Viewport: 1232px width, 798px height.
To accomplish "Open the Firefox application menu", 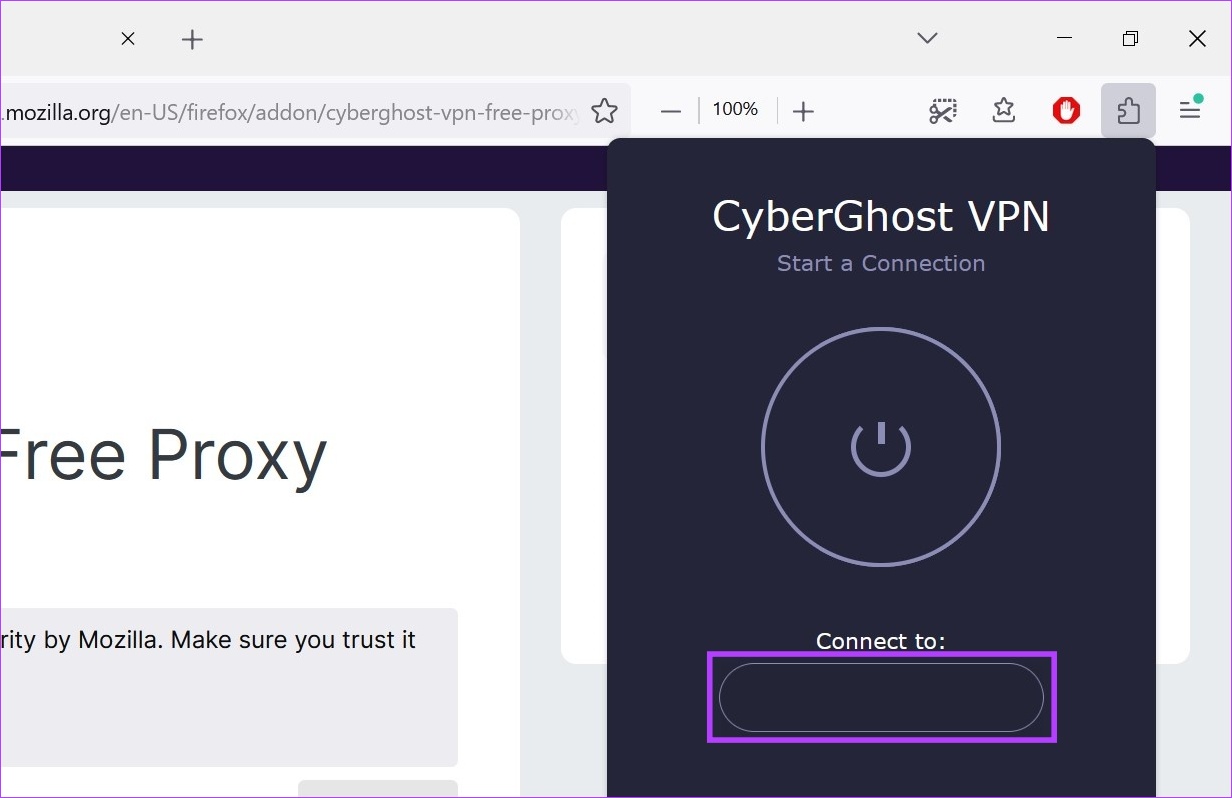I will (x=1190, y=110).
